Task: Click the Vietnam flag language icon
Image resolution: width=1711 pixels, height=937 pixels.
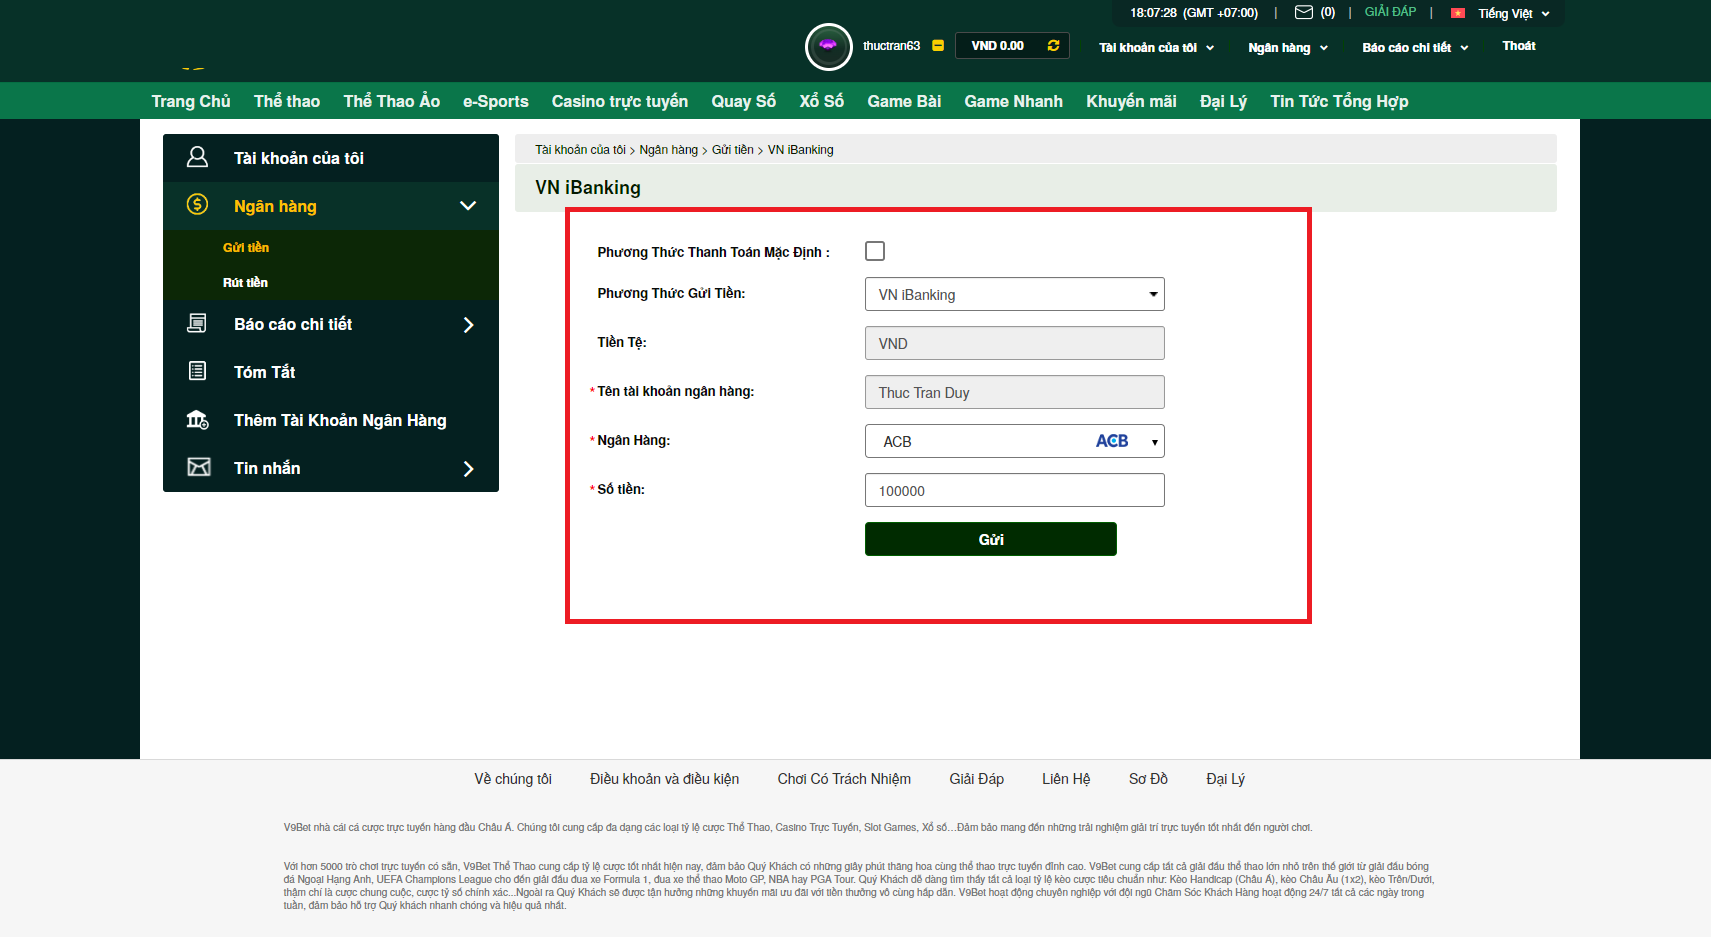Action: click(x=1458, y=14)
